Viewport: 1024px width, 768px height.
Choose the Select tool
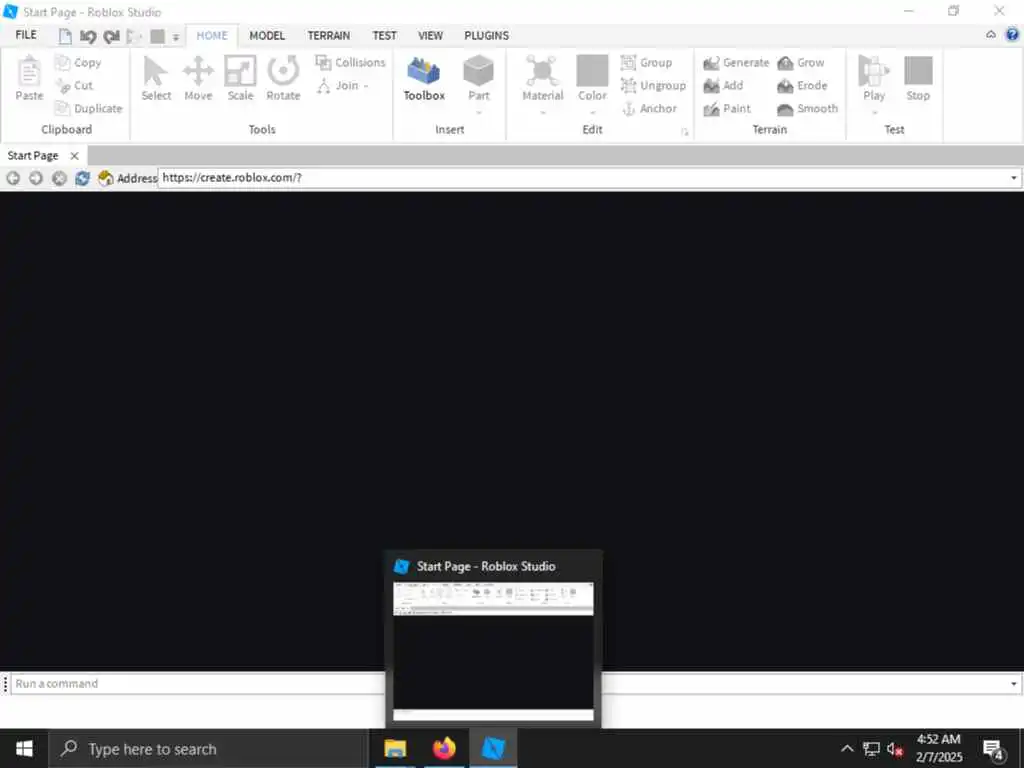(x=156, y=78)
